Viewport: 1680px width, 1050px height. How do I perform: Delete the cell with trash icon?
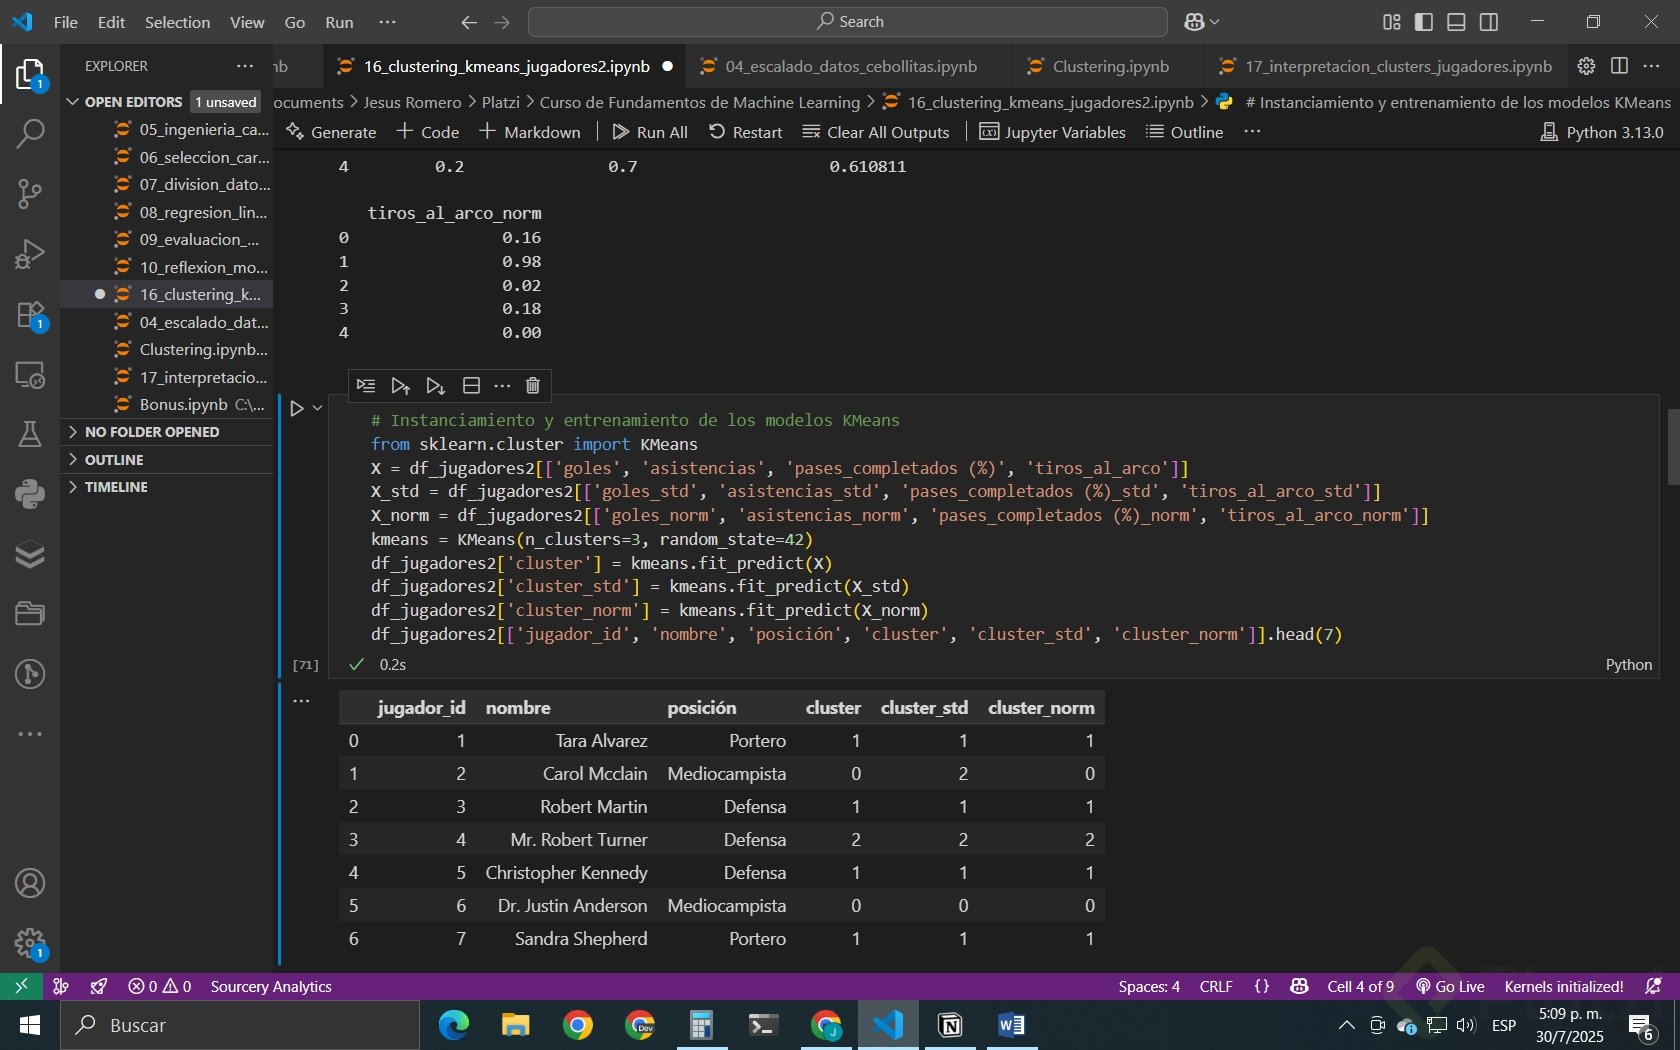tap(533, 386)
